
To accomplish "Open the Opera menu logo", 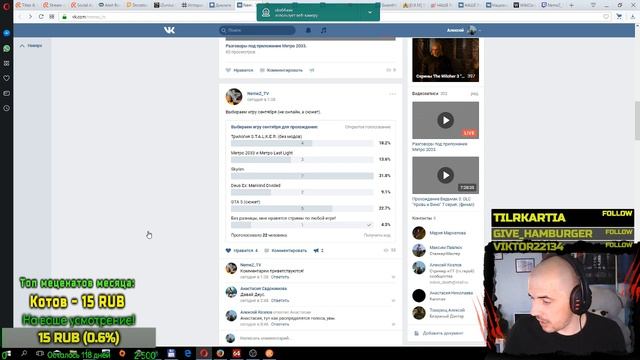I will (x=6, y=6).
